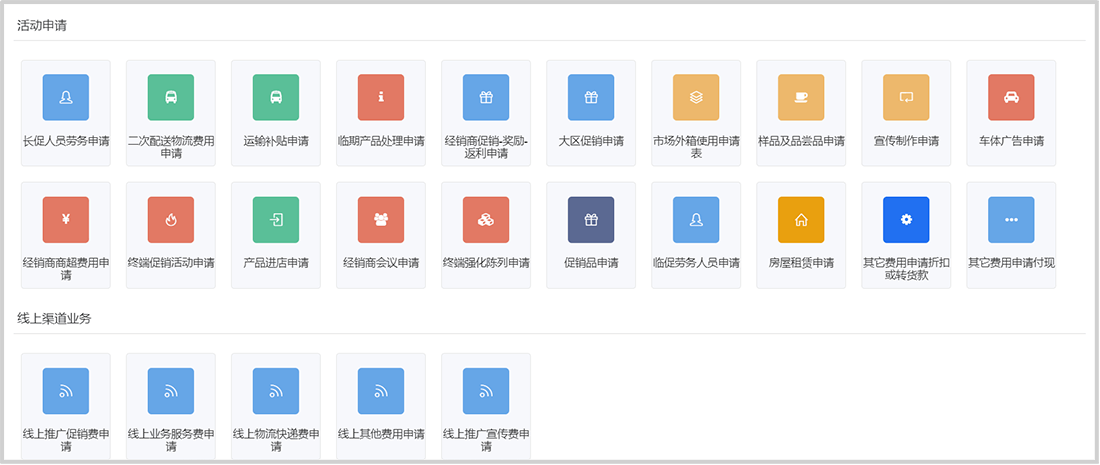The width and height of the screenshot is (1100, 465).
Task: Click the 促销品申请 text label
Action: (x=591, y=263)
